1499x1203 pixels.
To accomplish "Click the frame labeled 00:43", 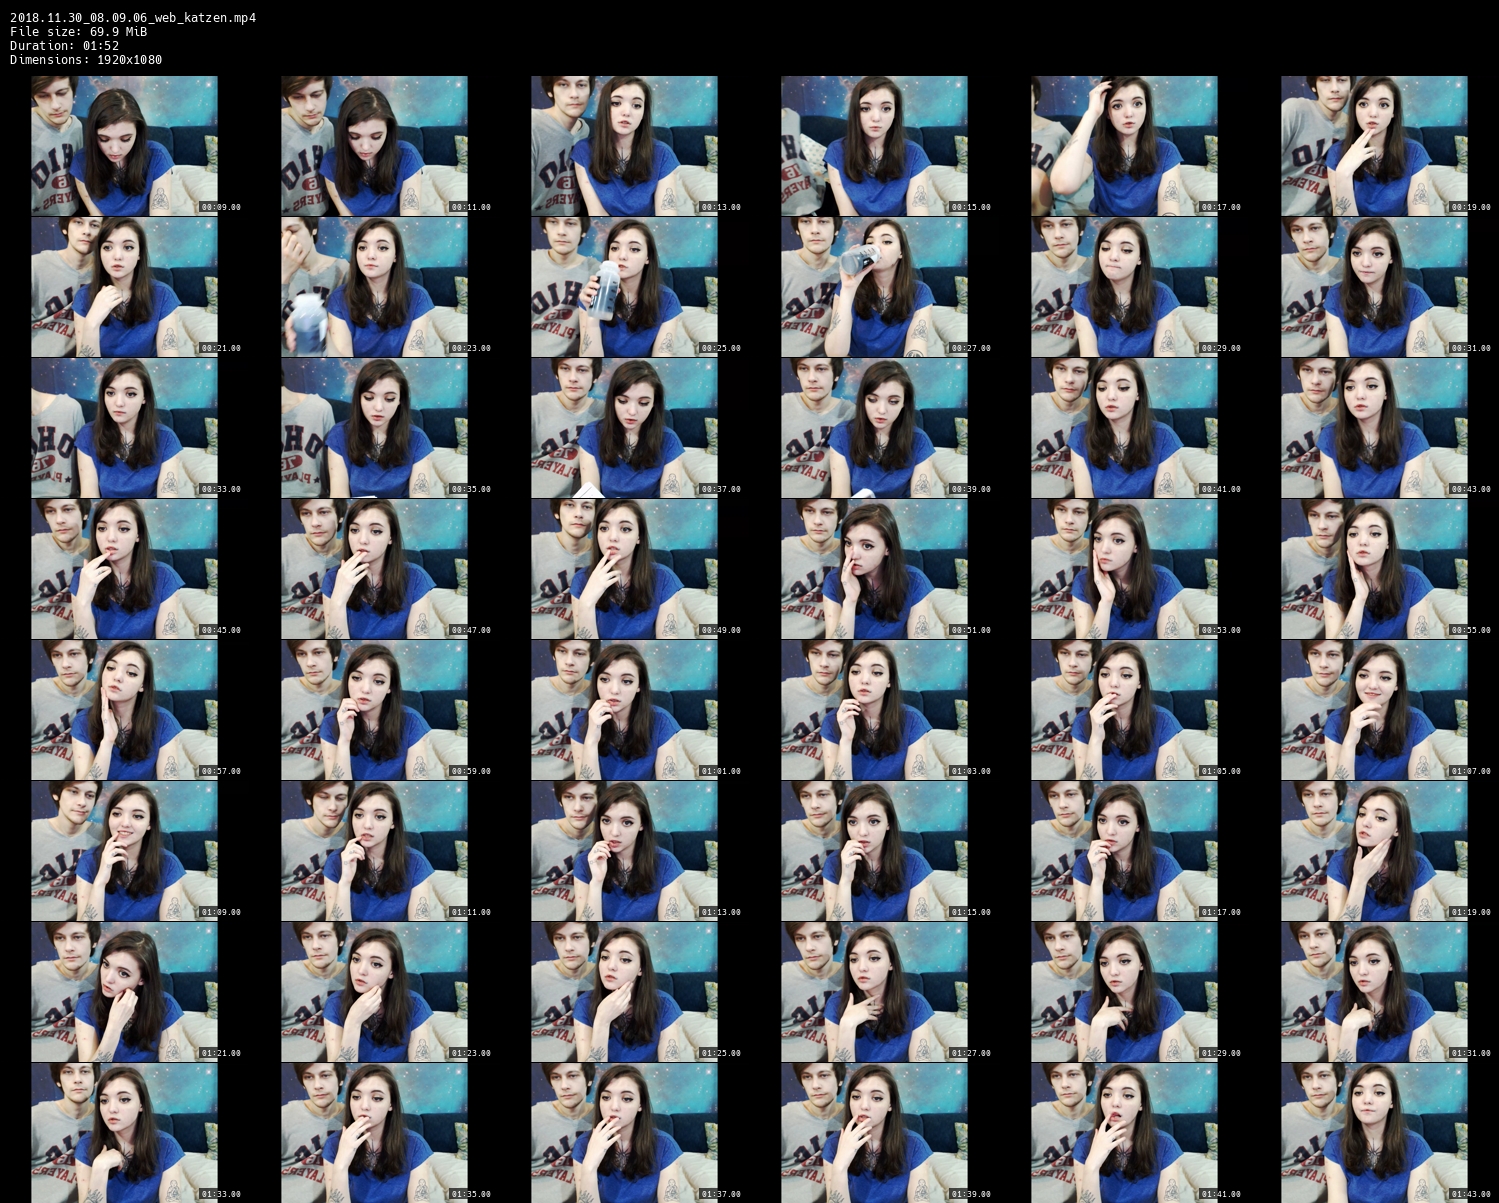I will point(1374,428).
